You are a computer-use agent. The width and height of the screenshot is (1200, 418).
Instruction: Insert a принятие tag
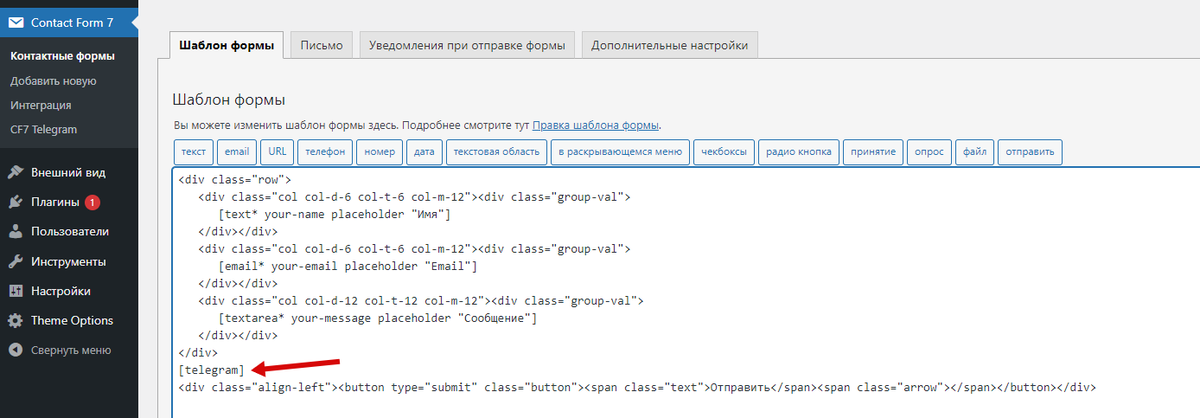874,152
